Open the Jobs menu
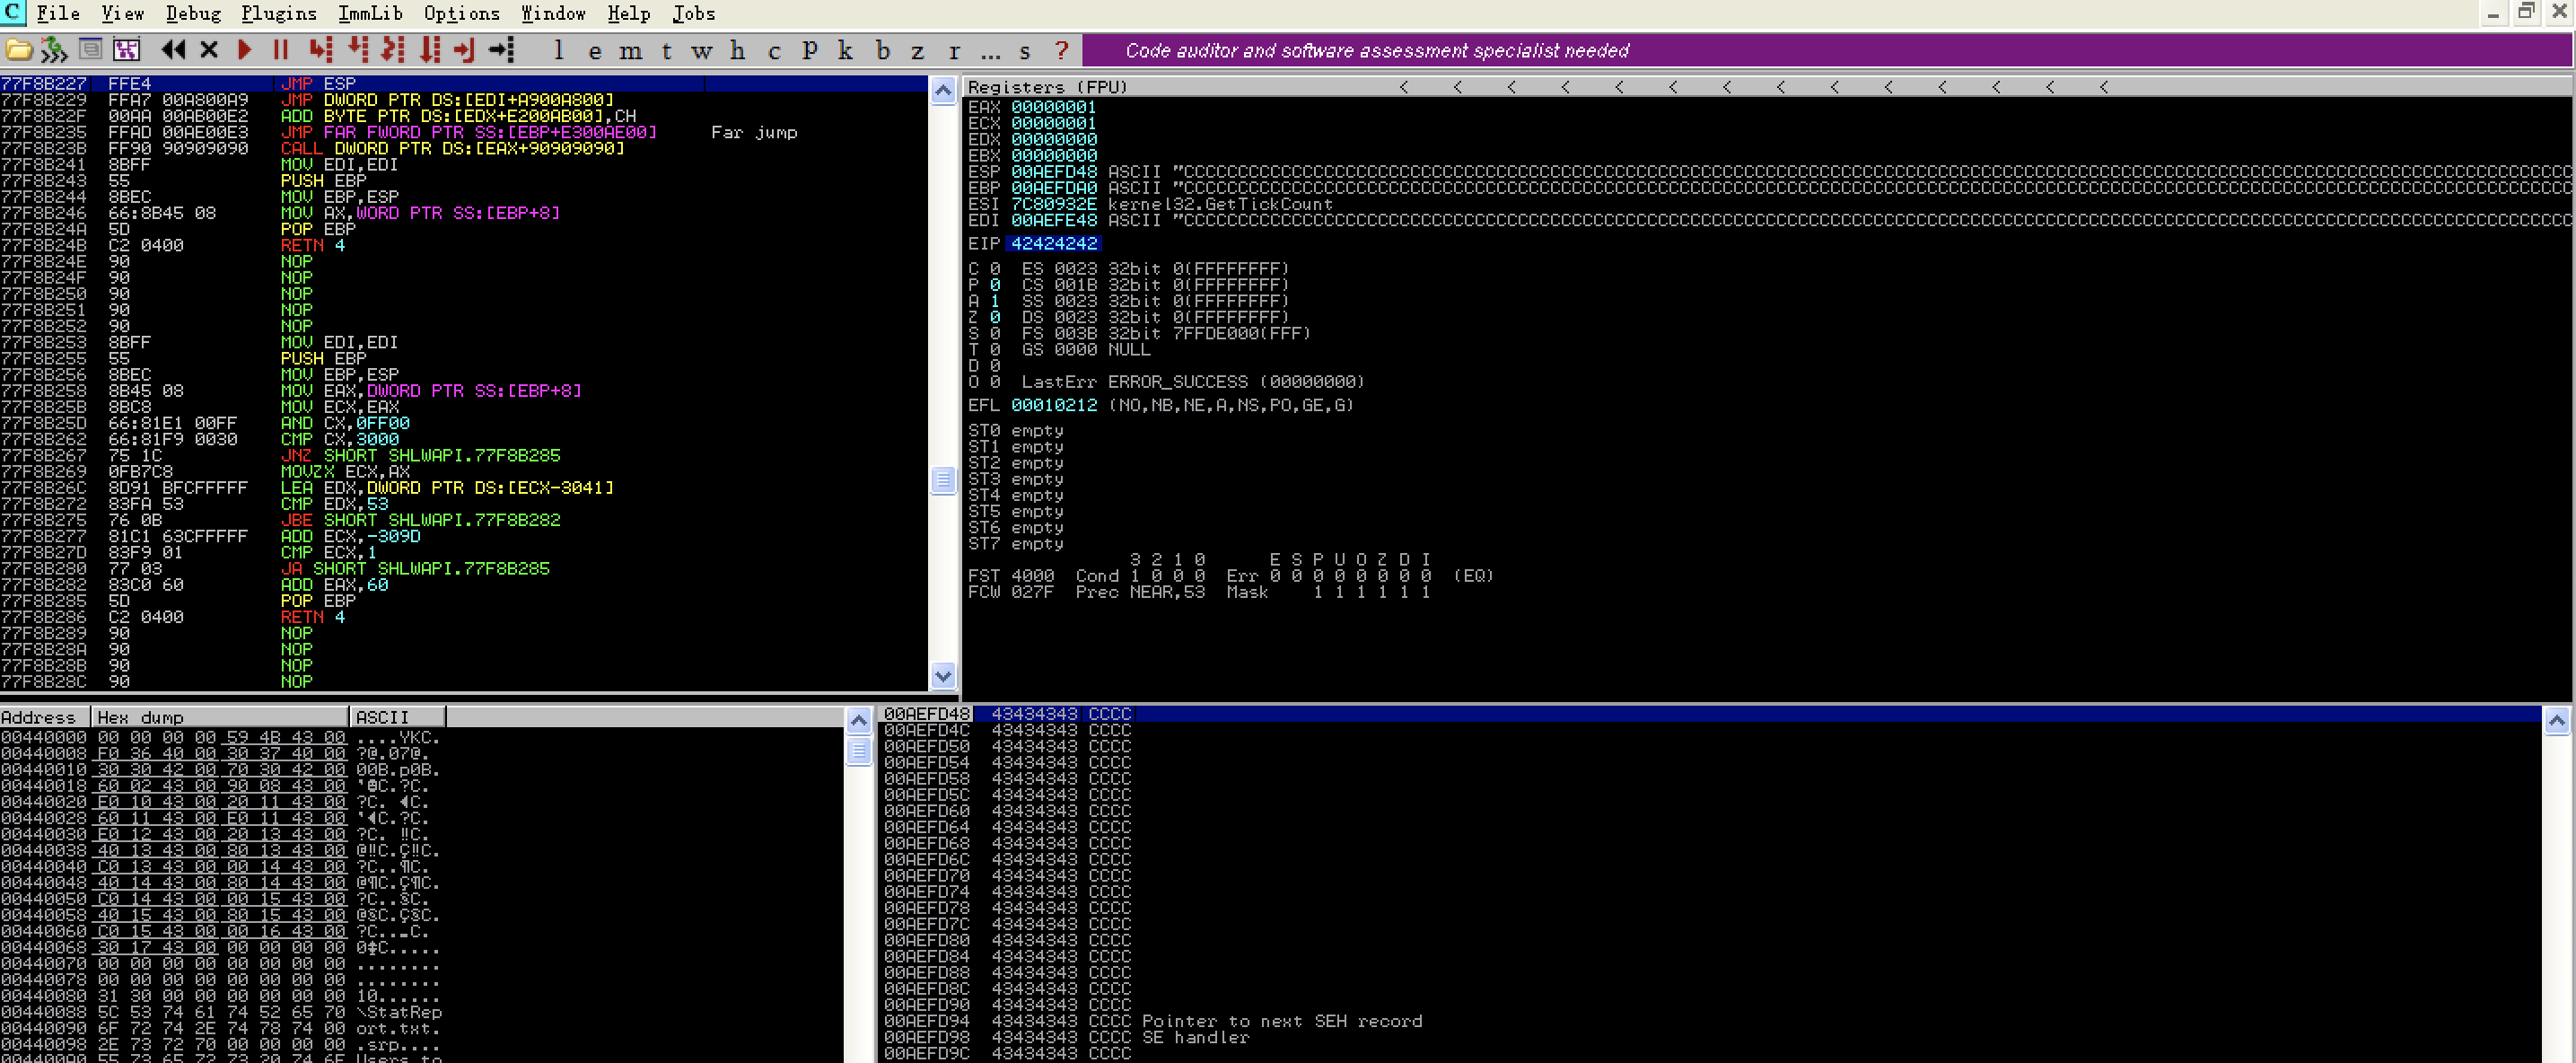 (693, 13)
